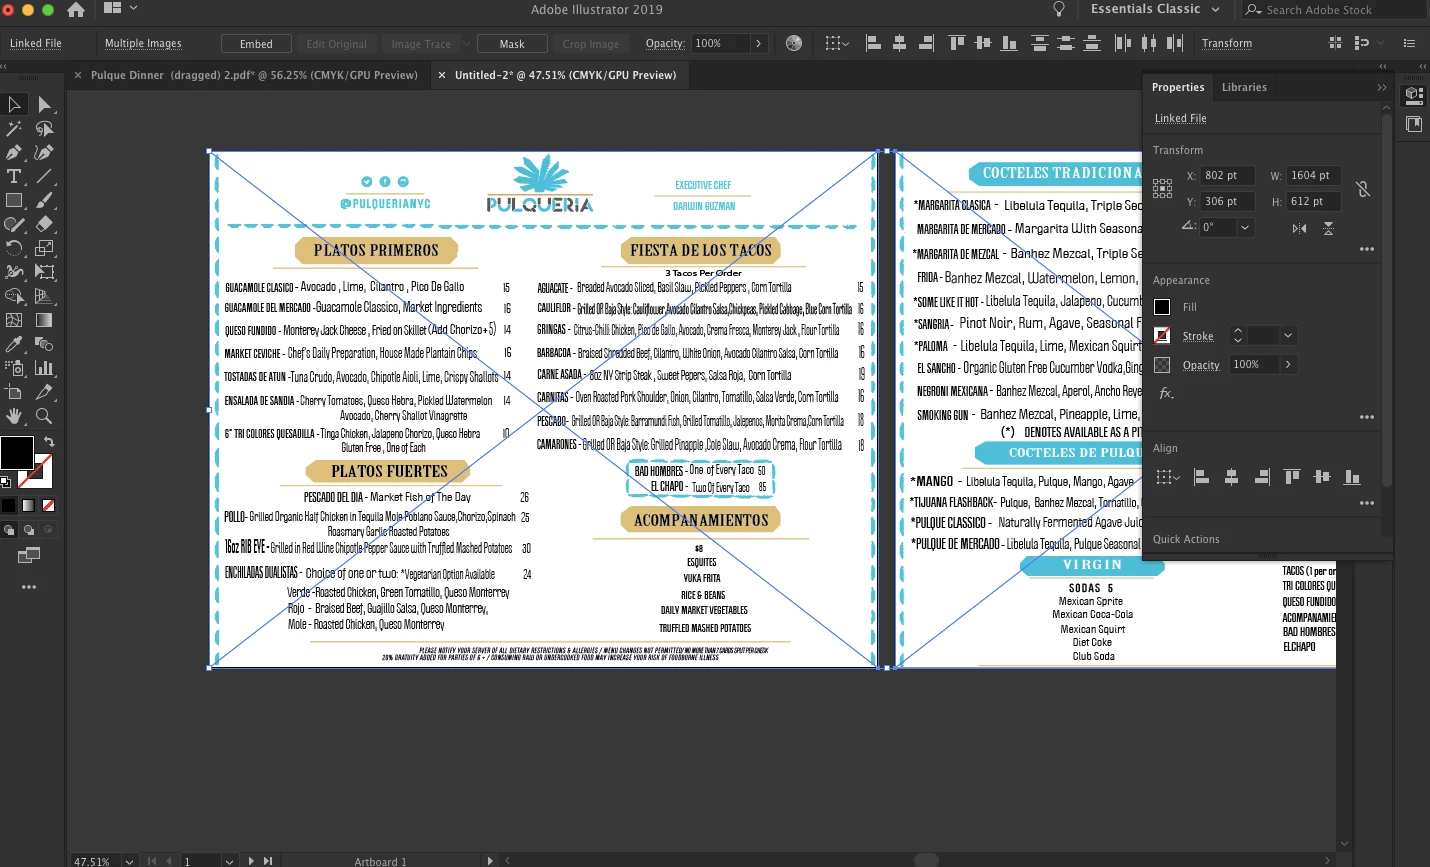Viewport: 1430px width, 867px height.
Task: Open the fx effects menu in Appearance
Action: [x=1166, y=394]
